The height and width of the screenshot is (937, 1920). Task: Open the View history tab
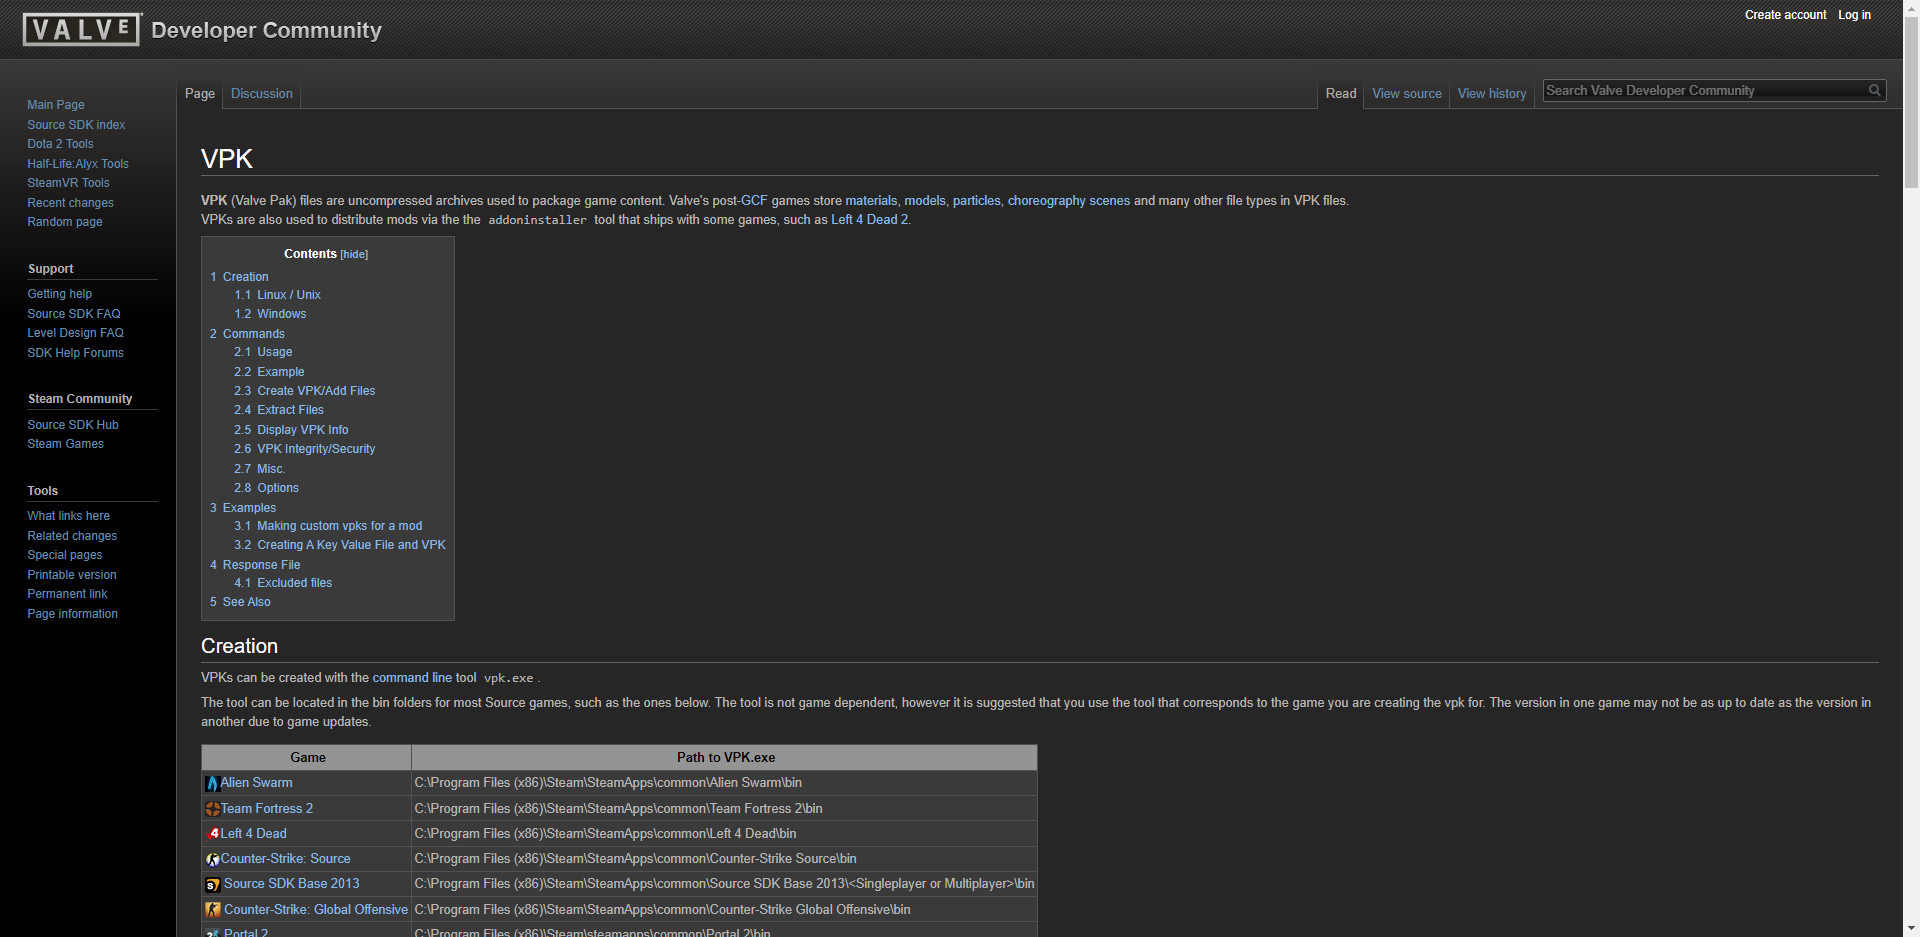pyautogui.click(x=1491, y=94)
